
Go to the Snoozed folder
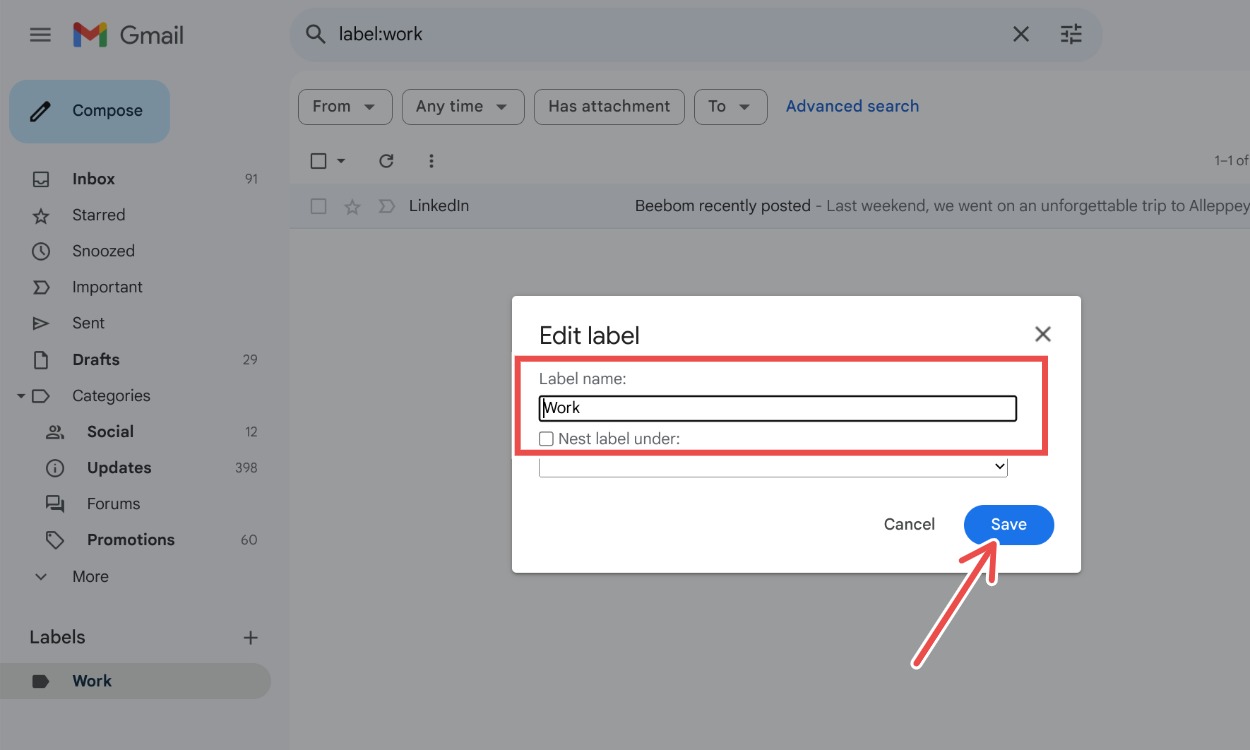pyautogui.click(x=104, y=250)
